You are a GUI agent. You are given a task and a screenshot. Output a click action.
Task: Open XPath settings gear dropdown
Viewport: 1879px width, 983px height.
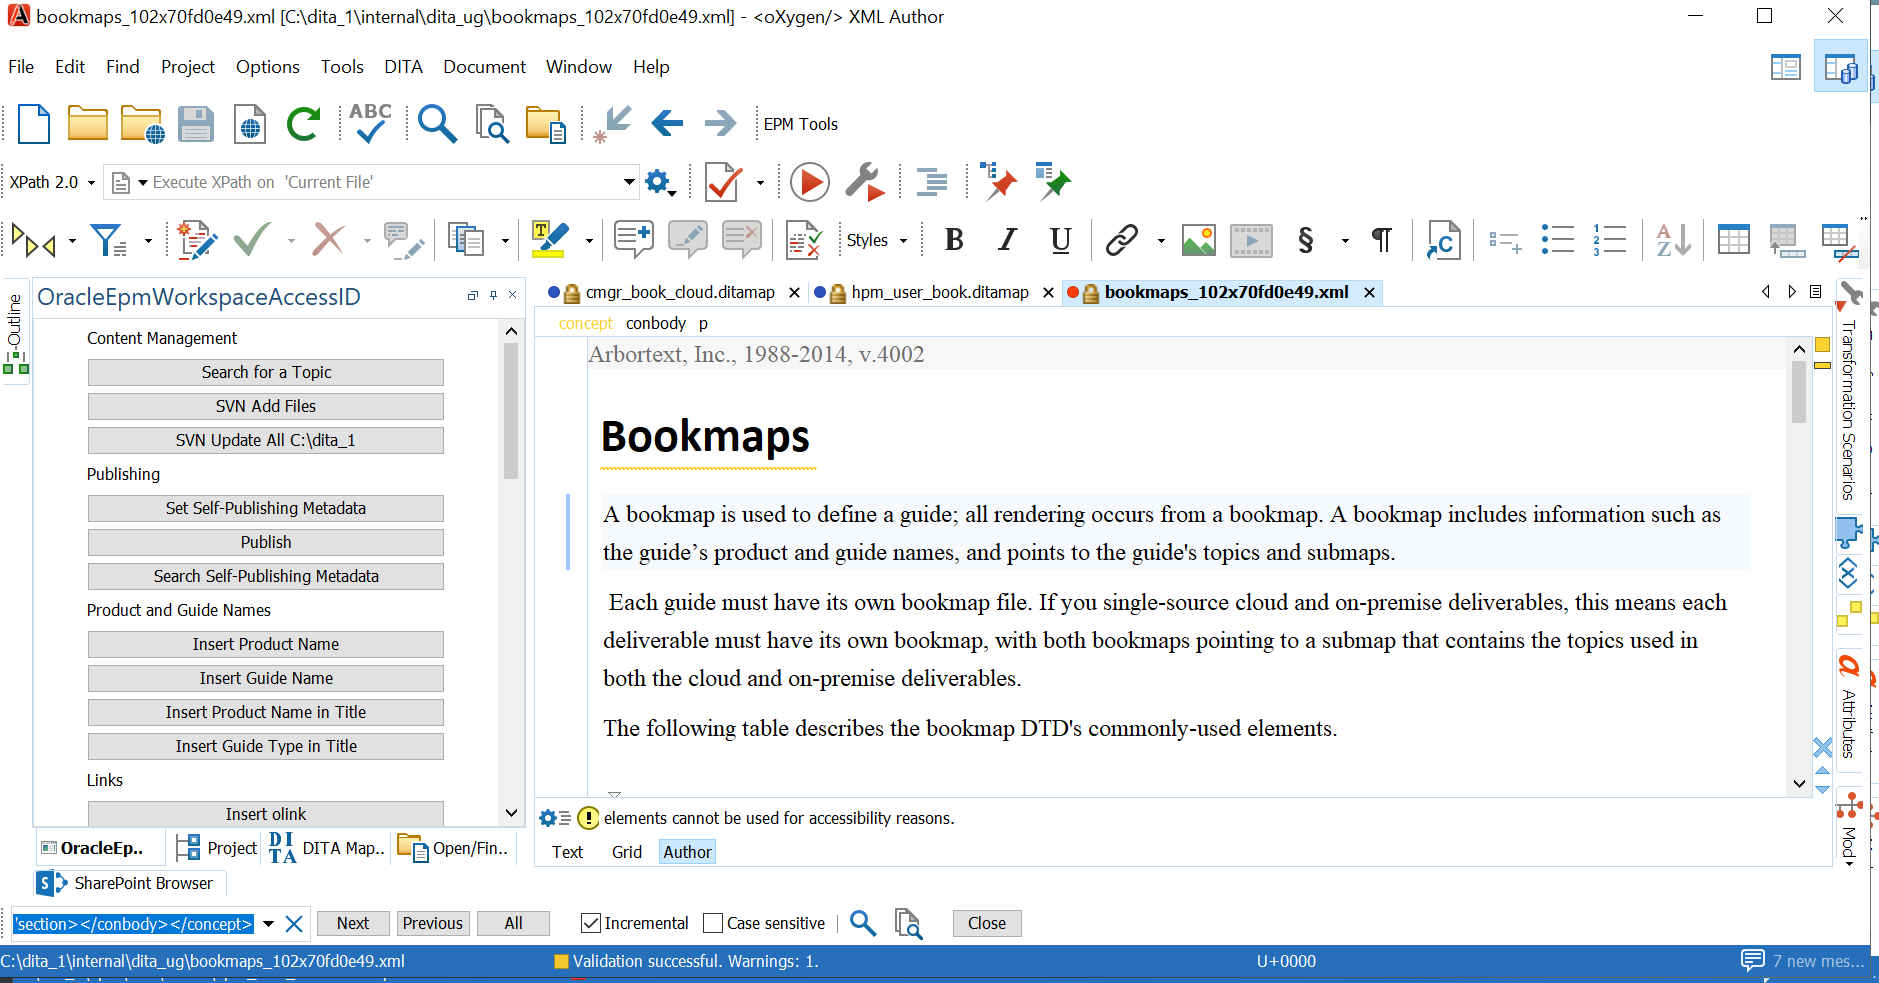660,182
